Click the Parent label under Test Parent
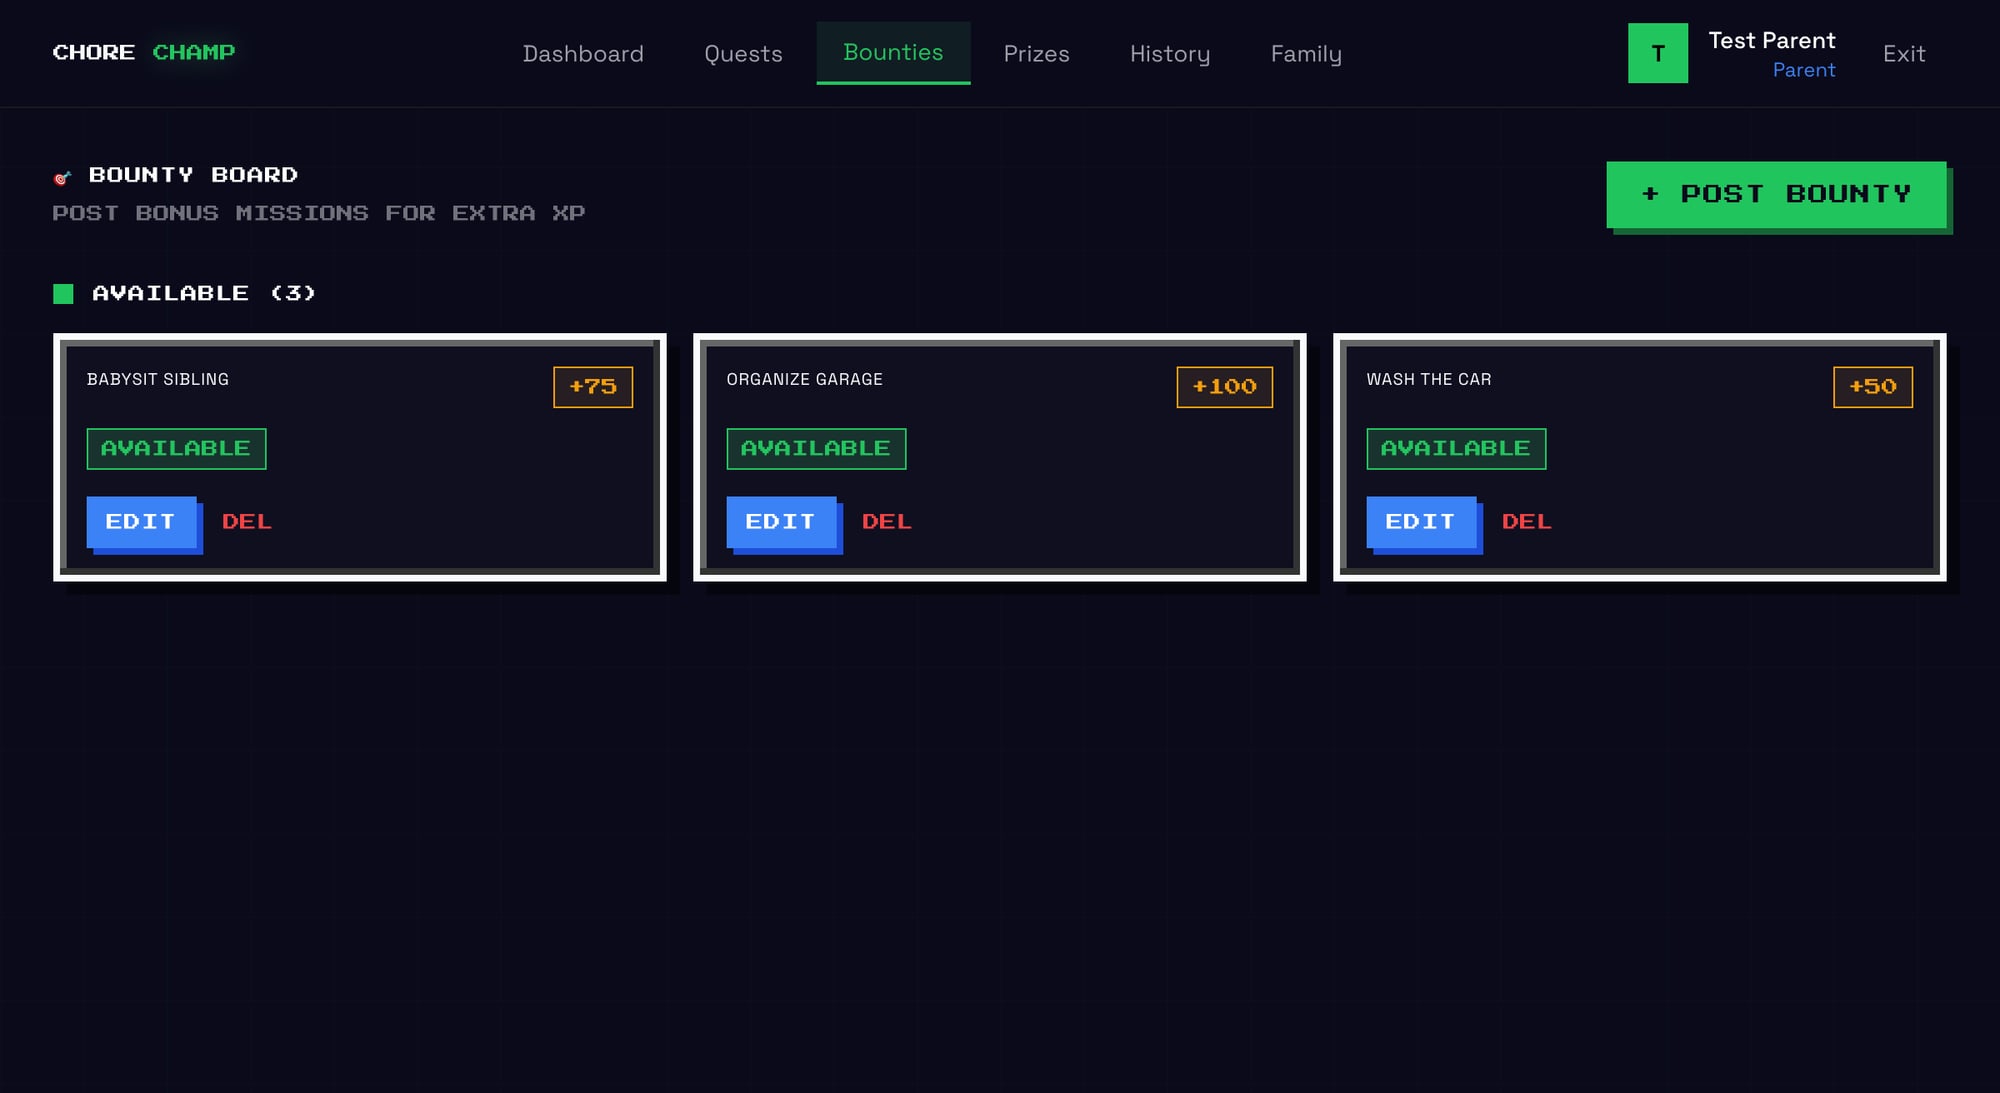2000x1093 pixels. click(1804, 70)
